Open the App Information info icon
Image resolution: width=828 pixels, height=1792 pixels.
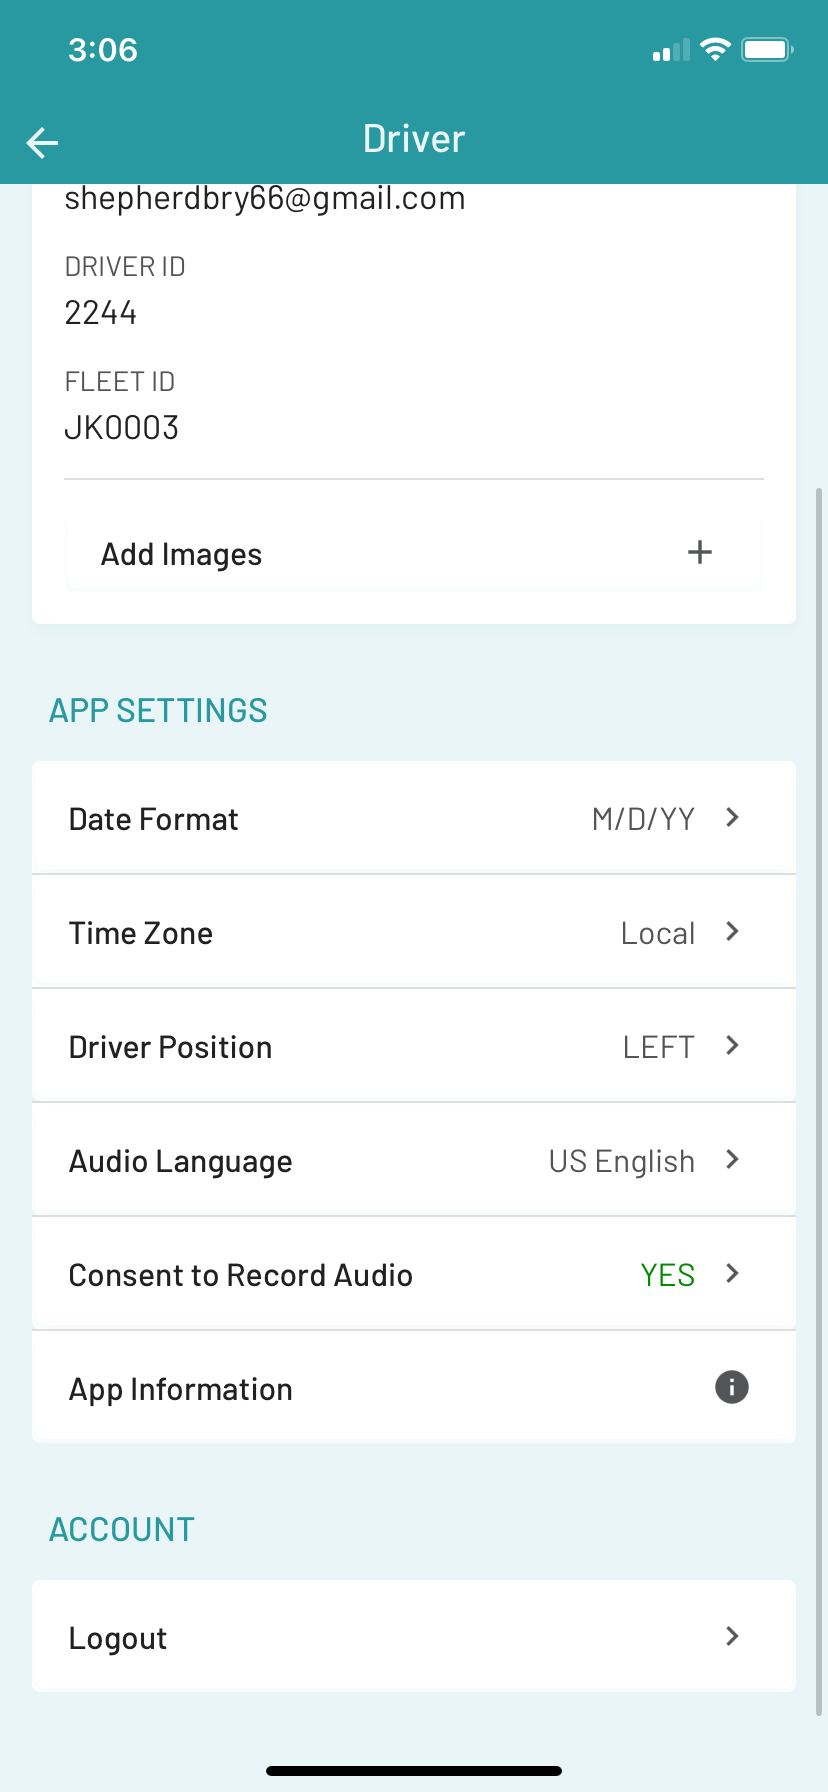pyautogui.click(x=732, y=1387)
